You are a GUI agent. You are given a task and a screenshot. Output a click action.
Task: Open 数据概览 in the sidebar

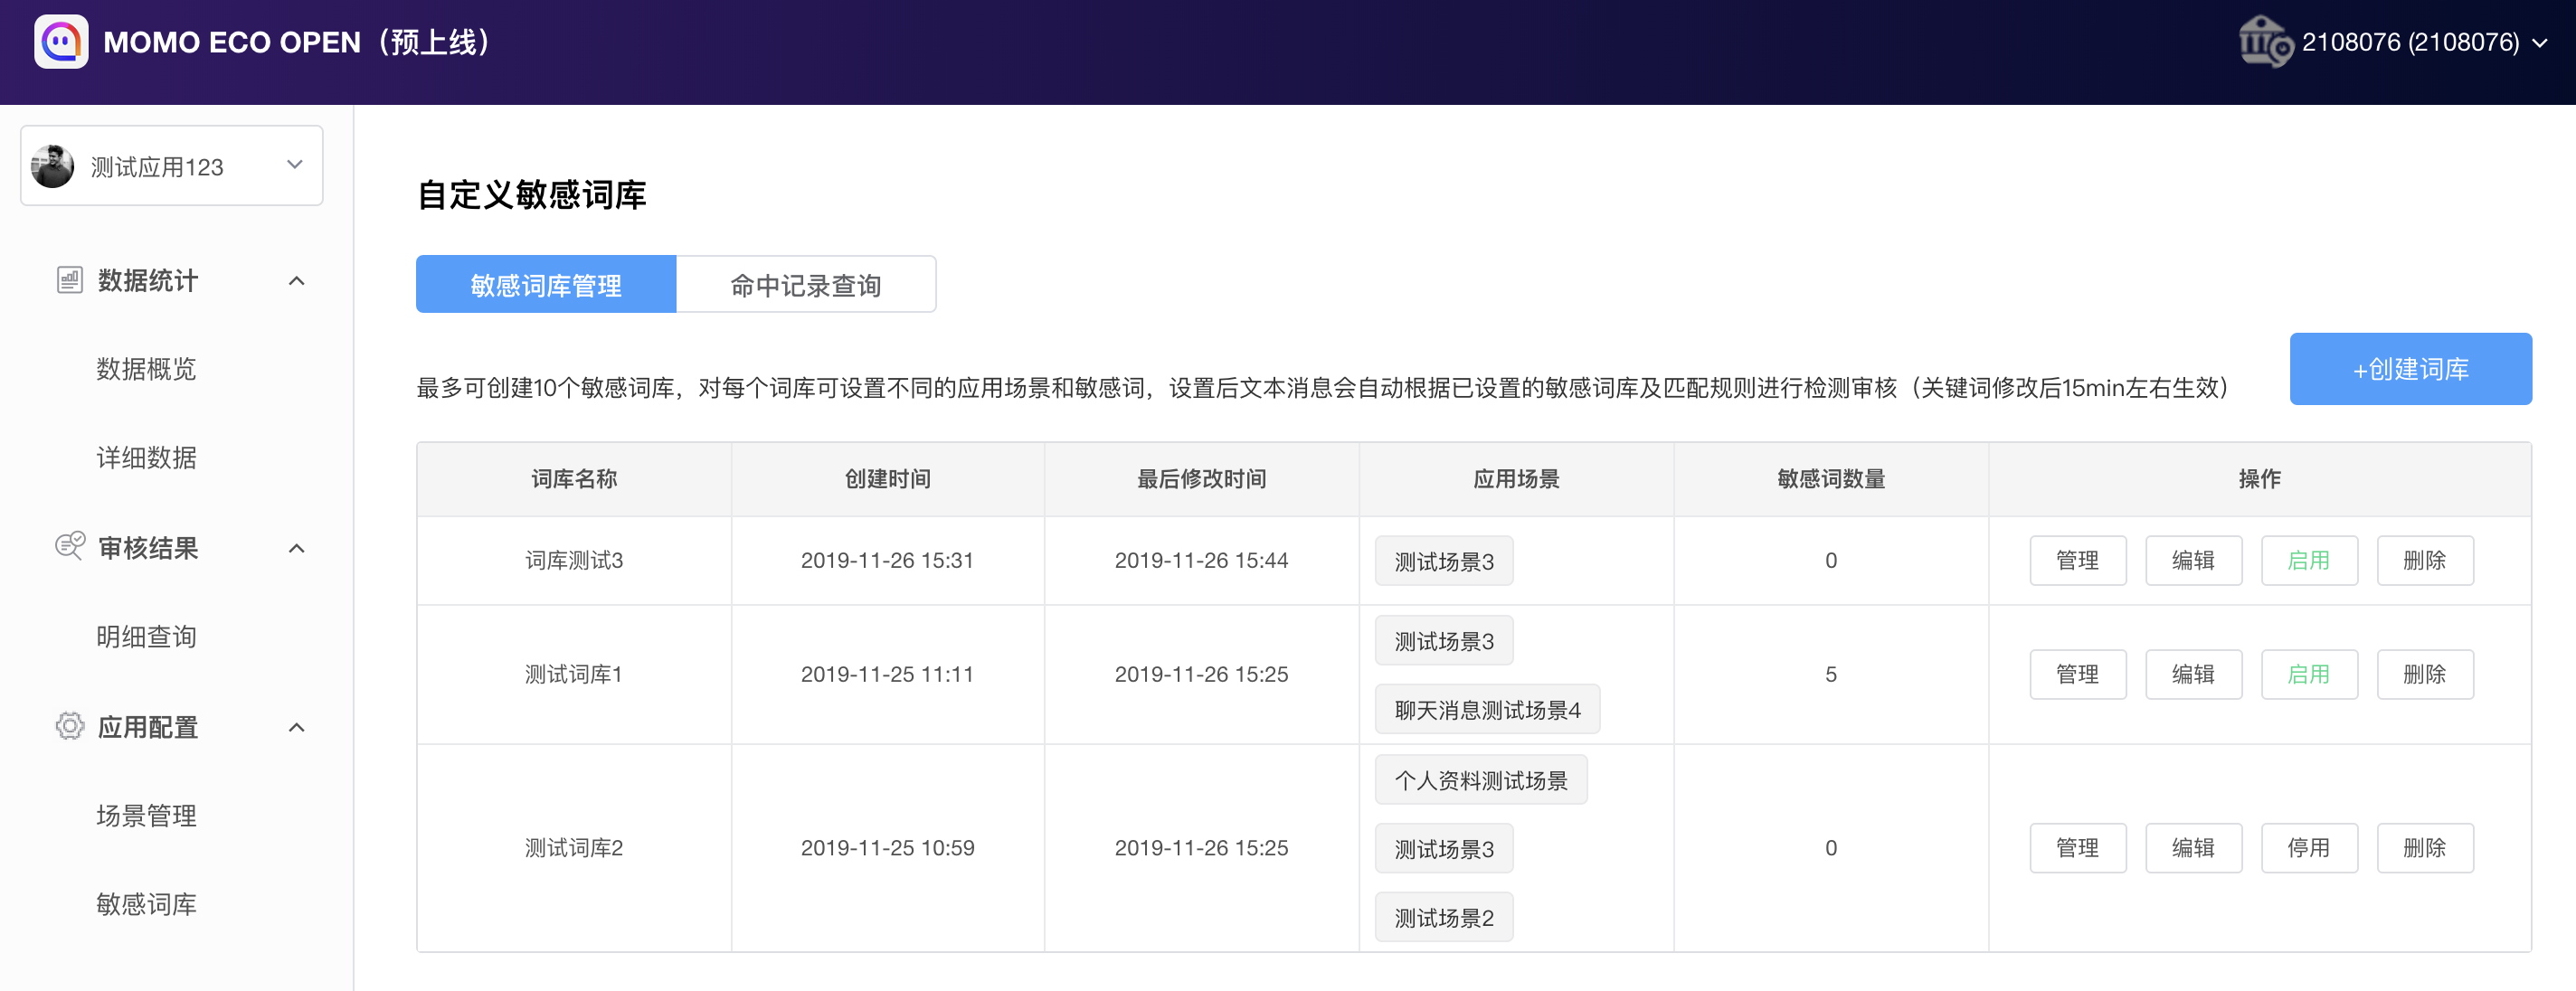[146, 369]
